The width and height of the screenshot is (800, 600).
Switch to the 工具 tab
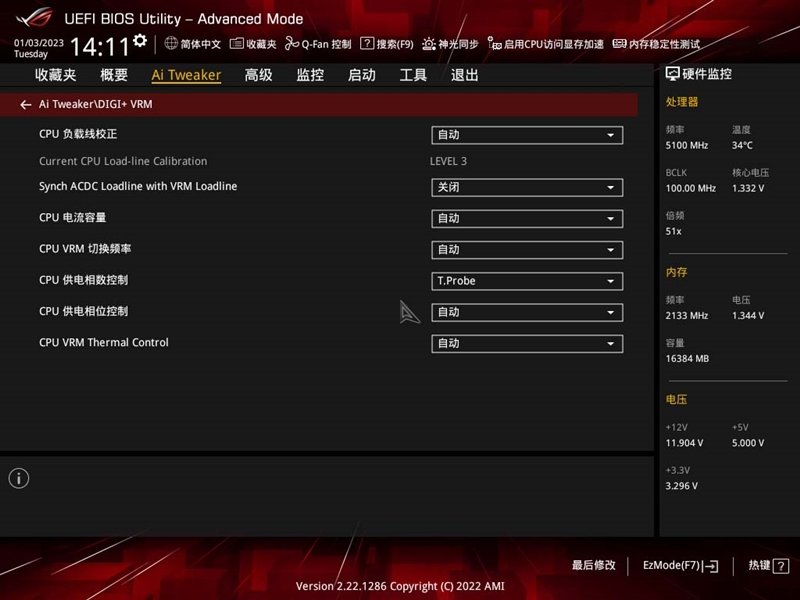coord(413,75)
